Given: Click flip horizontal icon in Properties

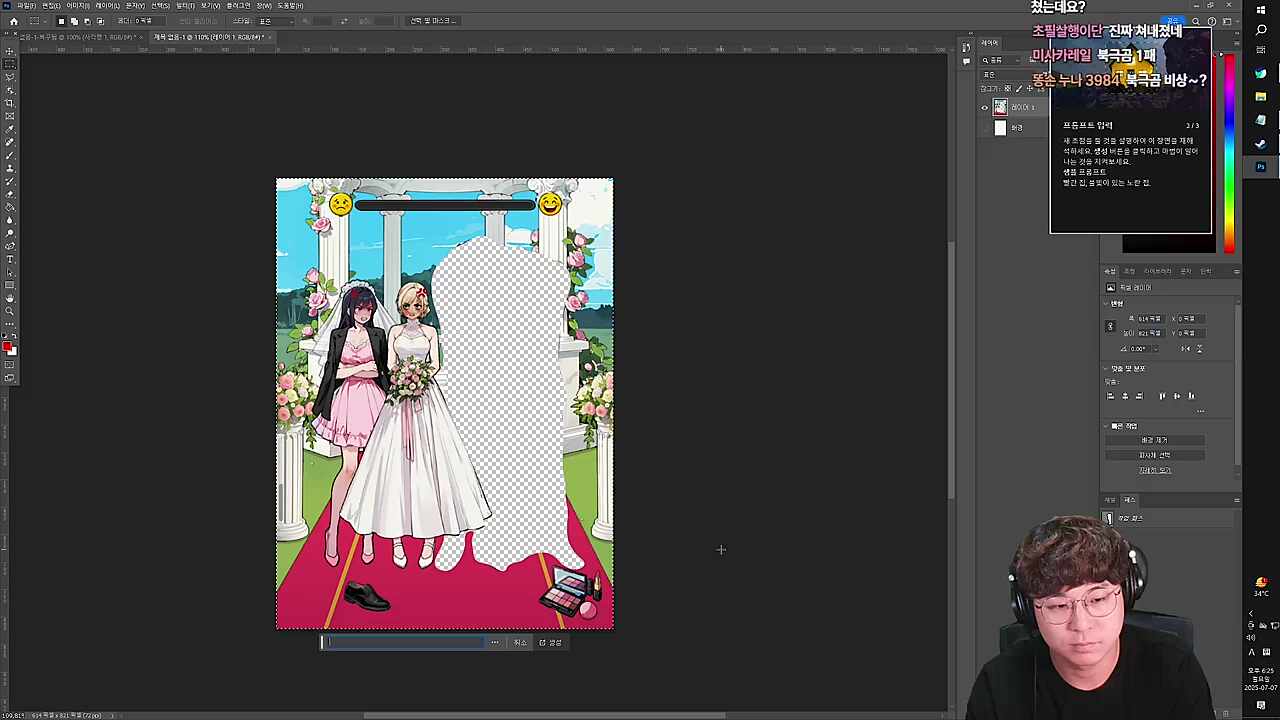Looking at the screenshot, I should click(1184, 349).
